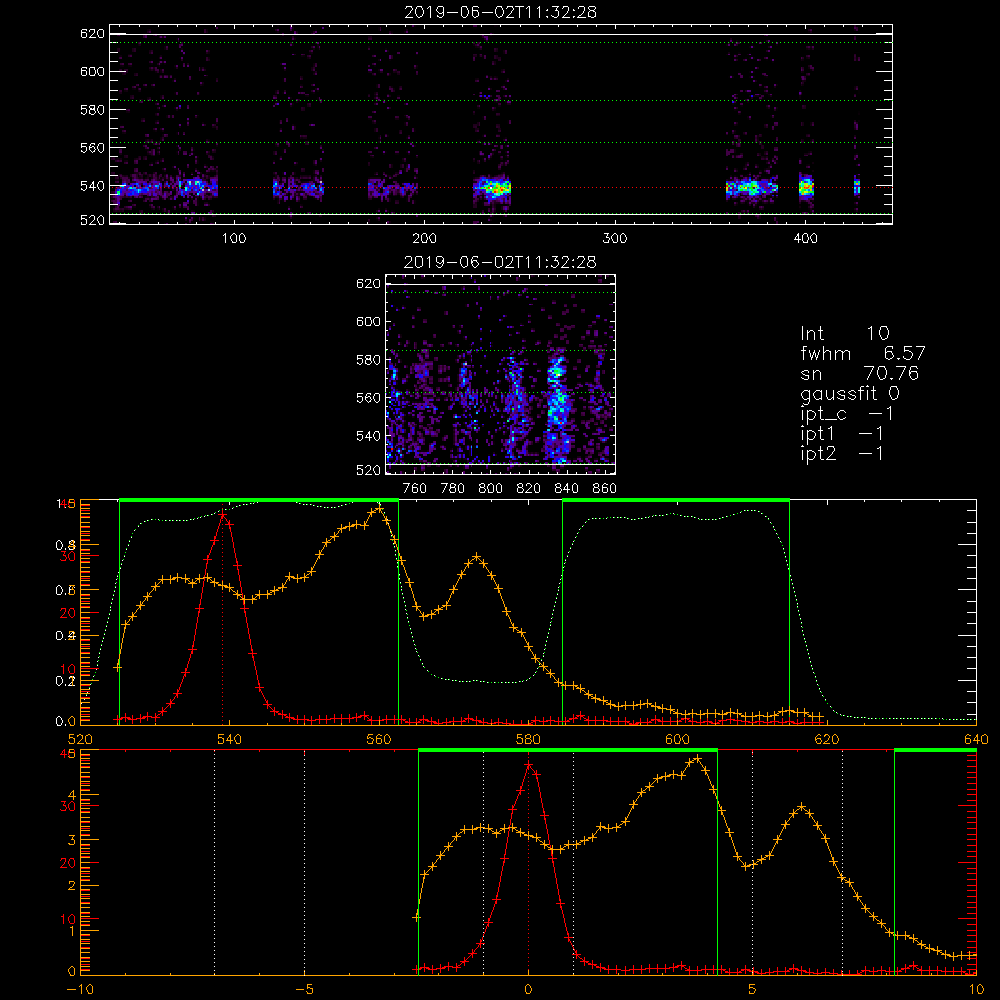Image resolution: width=1000 pixels, height=1000 pixels.
Task: Click y-axis label '600' of the middle spectrogram
Action: point(369,321)
